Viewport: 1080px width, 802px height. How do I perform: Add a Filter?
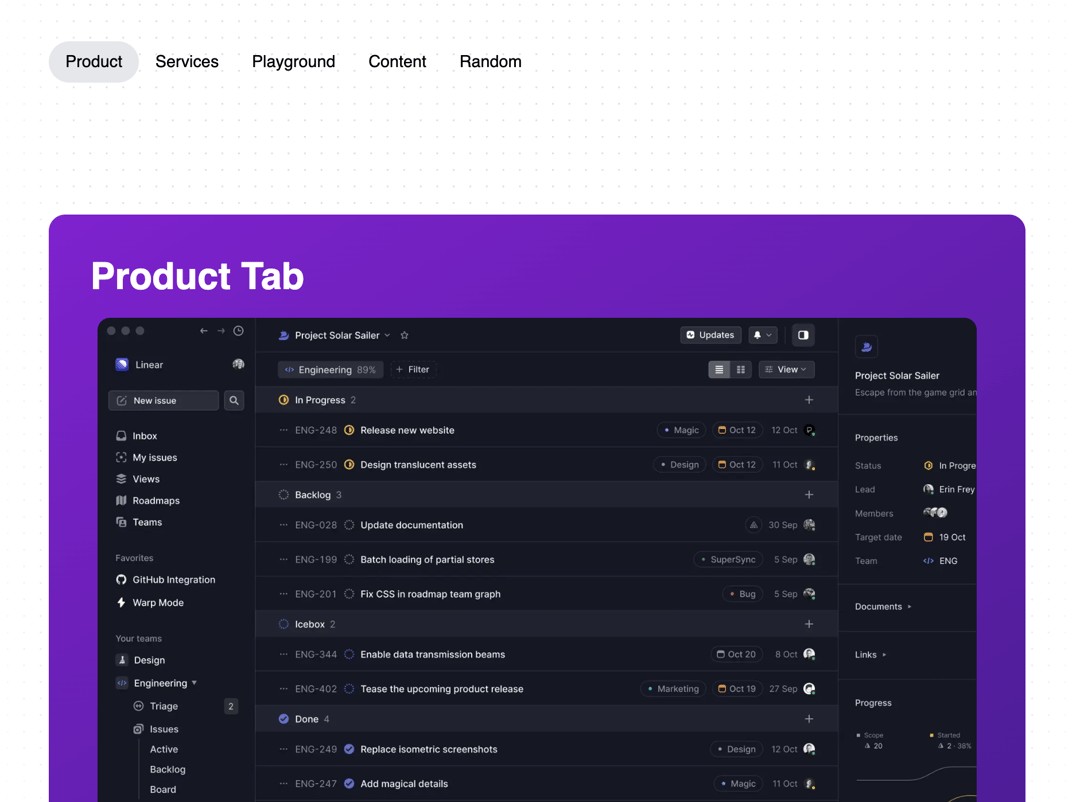click(x=413, y=369)
